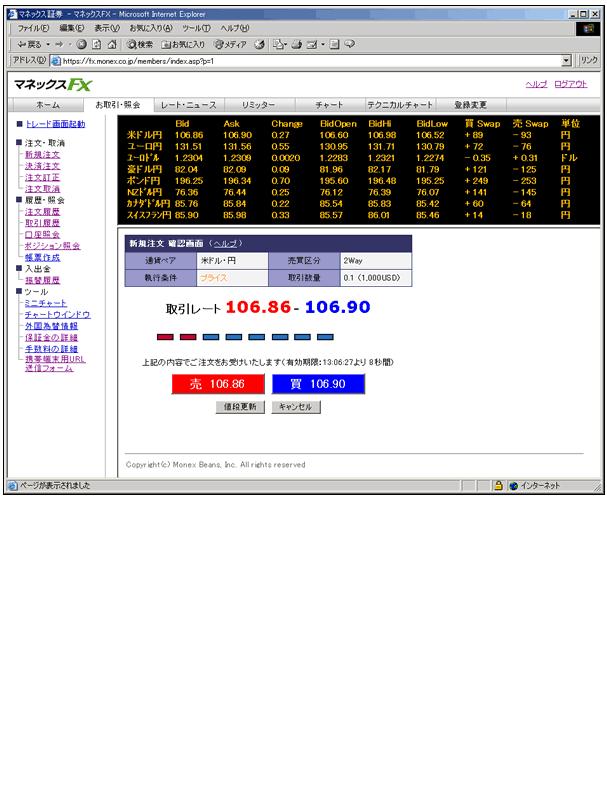Open the 取引履歴 sidebar link
Viewport: 607px width, 800px height.
42,223
